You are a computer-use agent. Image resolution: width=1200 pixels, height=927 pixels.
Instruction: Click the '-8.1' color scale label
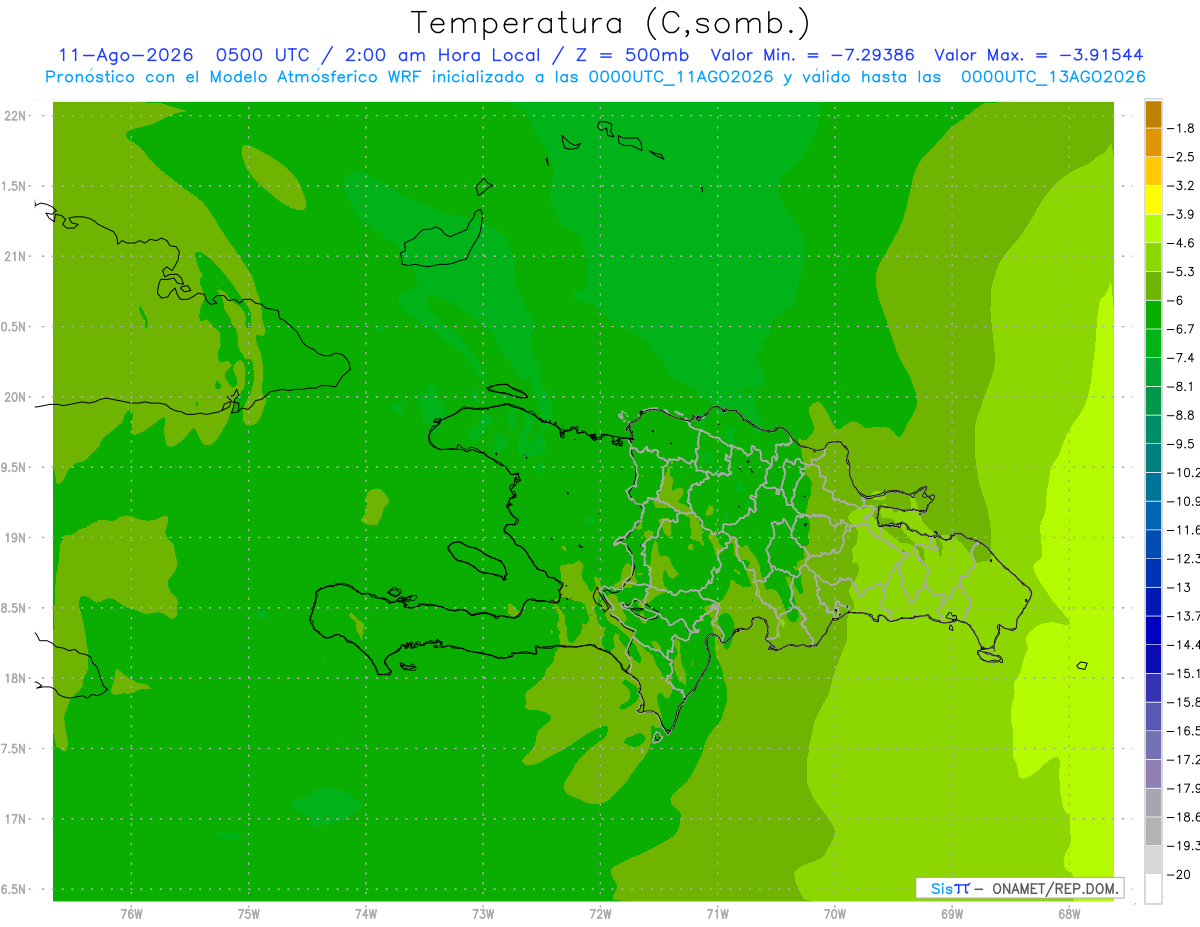(x=1181, y=386)
